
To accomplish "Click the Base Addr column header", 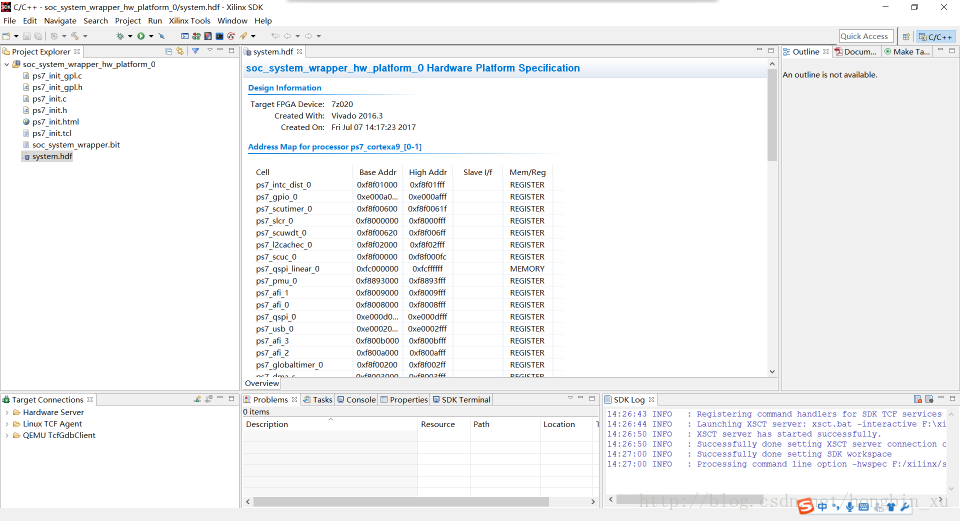I will pyautogui.click(x=377, y=173).
